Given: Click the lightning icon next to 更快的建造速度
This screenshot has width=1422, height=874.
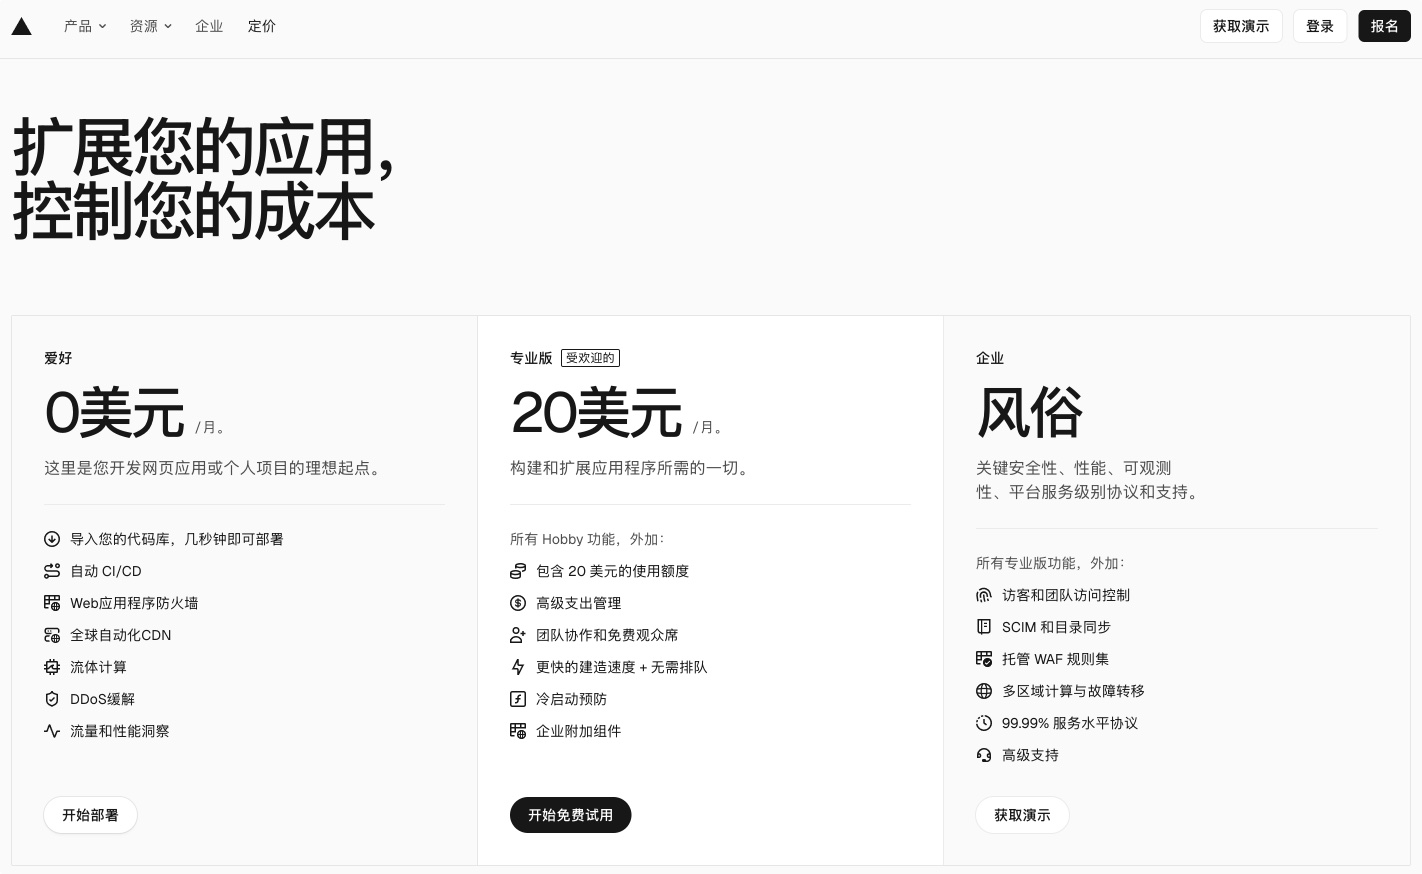Looking at the screenshot, I should [518, 667].
